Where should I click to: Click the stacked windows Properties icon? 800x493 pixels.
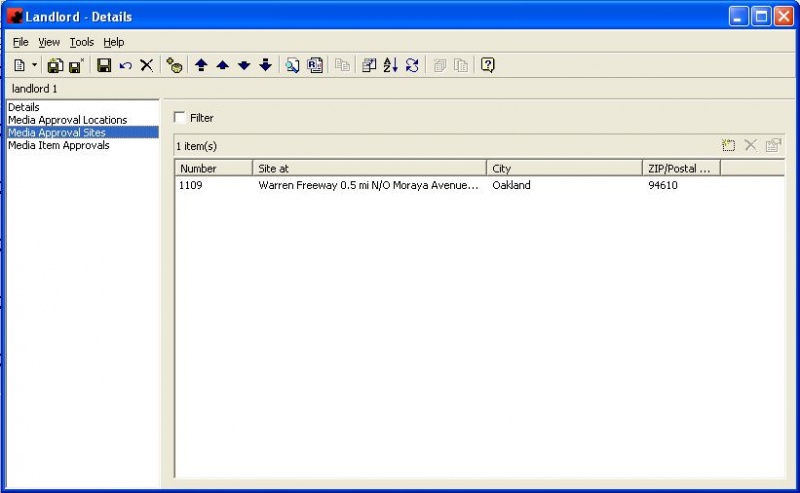click(369, 65)
